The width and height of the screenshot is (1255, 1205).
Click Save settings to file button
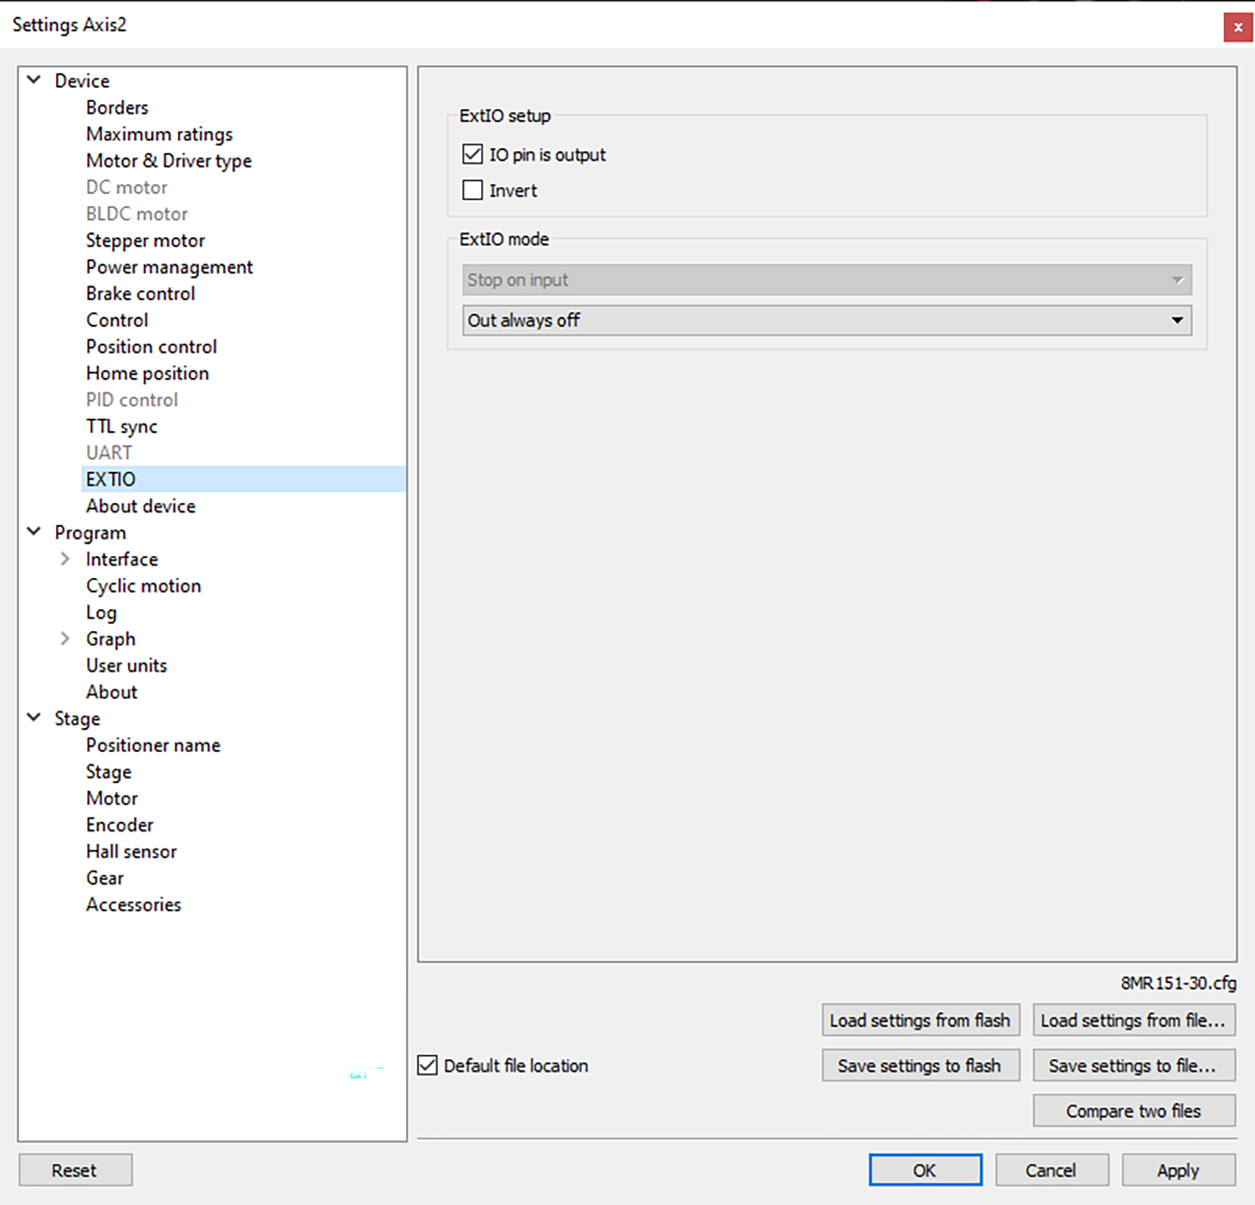[x=1133, y=1065]
